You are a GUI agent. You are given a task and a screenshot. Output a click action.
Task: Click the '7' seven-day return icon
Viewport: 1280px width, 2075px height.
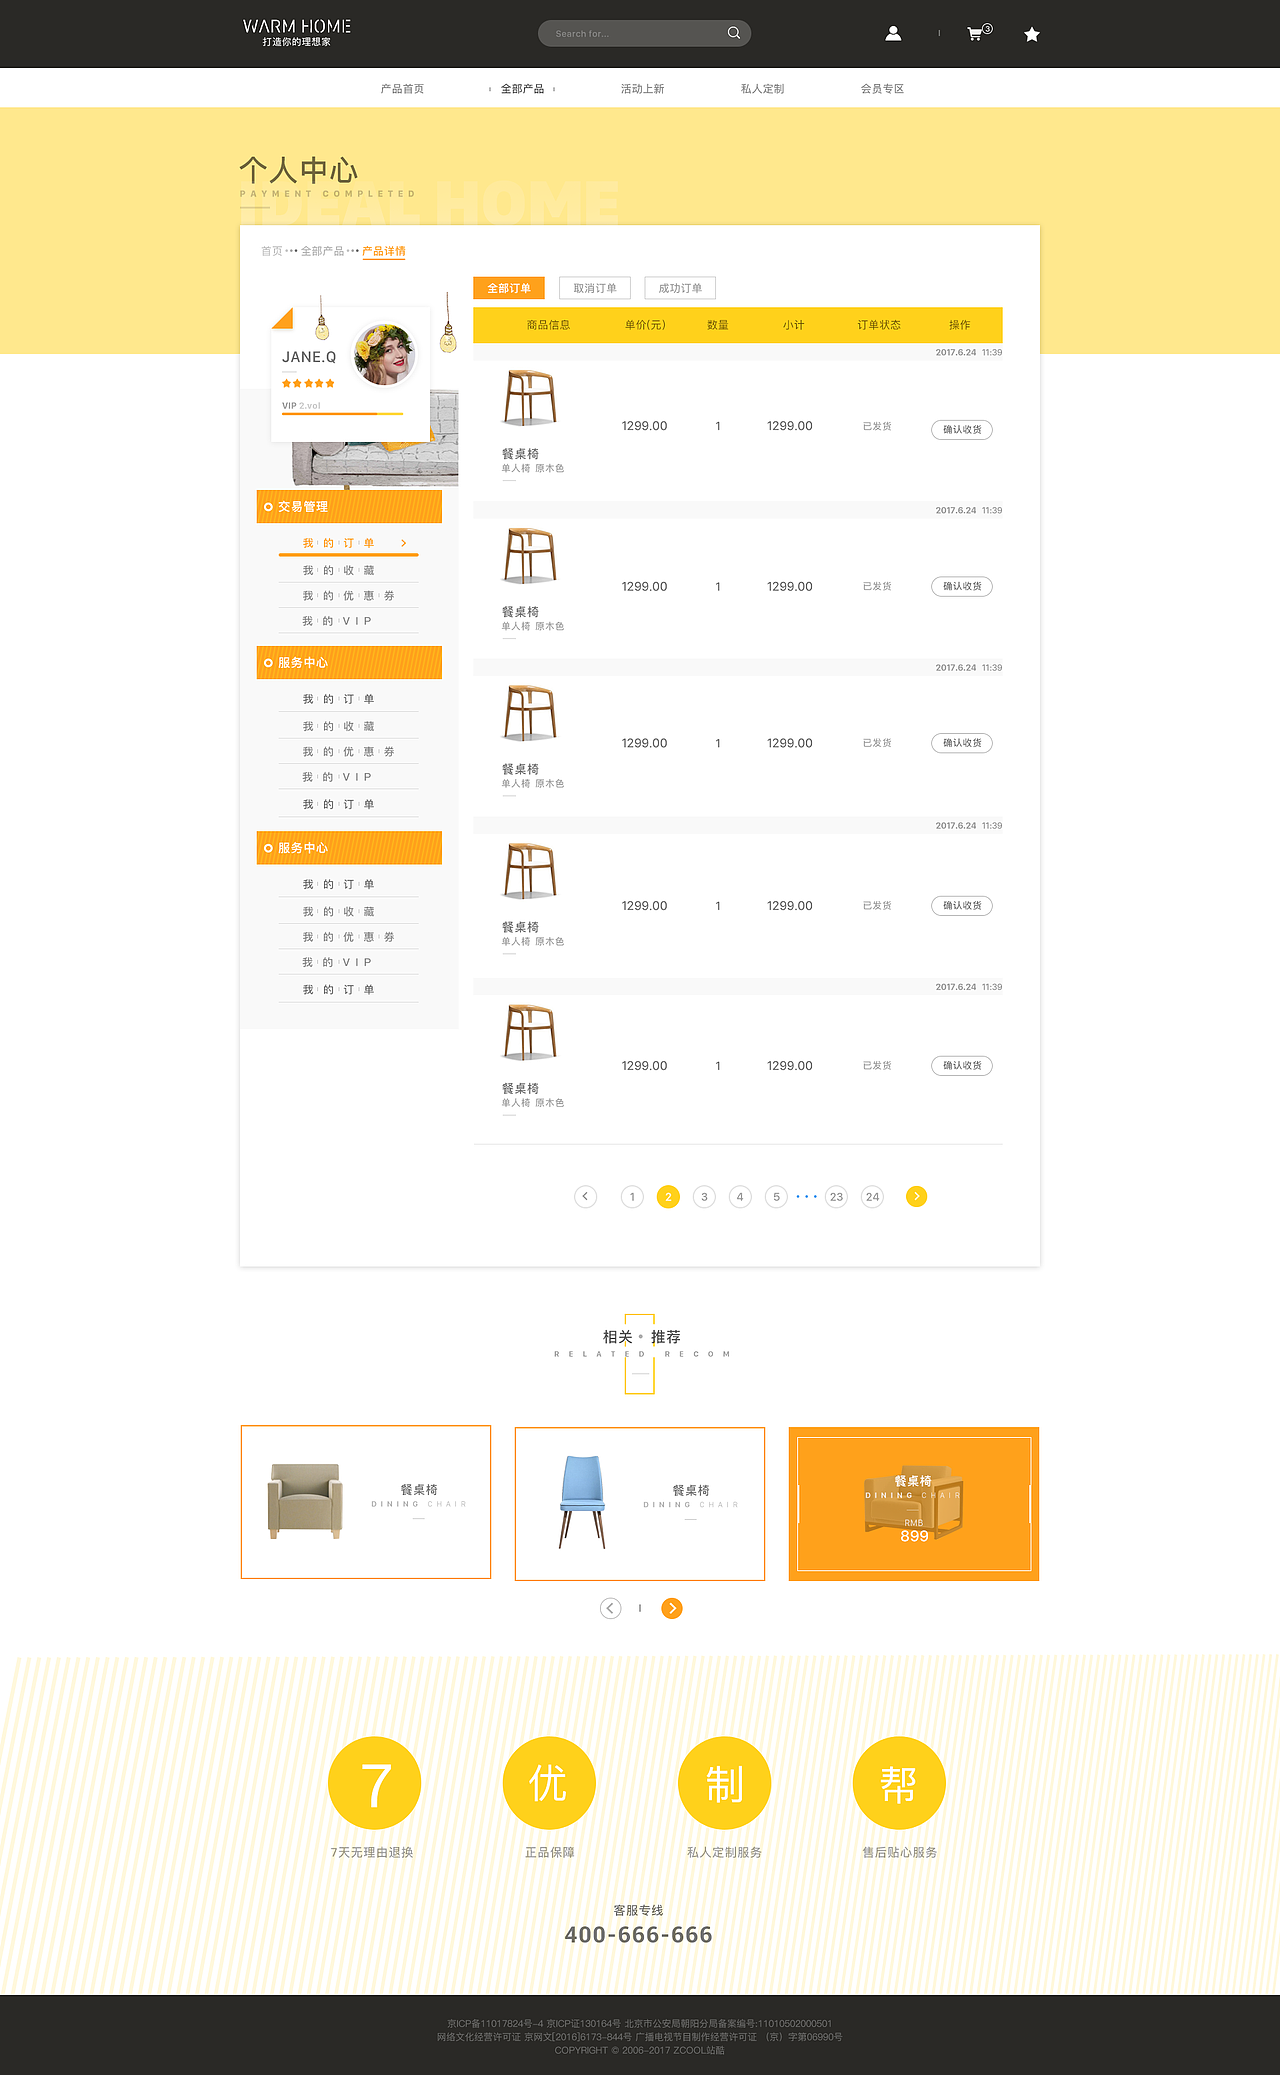(375, 1783)
